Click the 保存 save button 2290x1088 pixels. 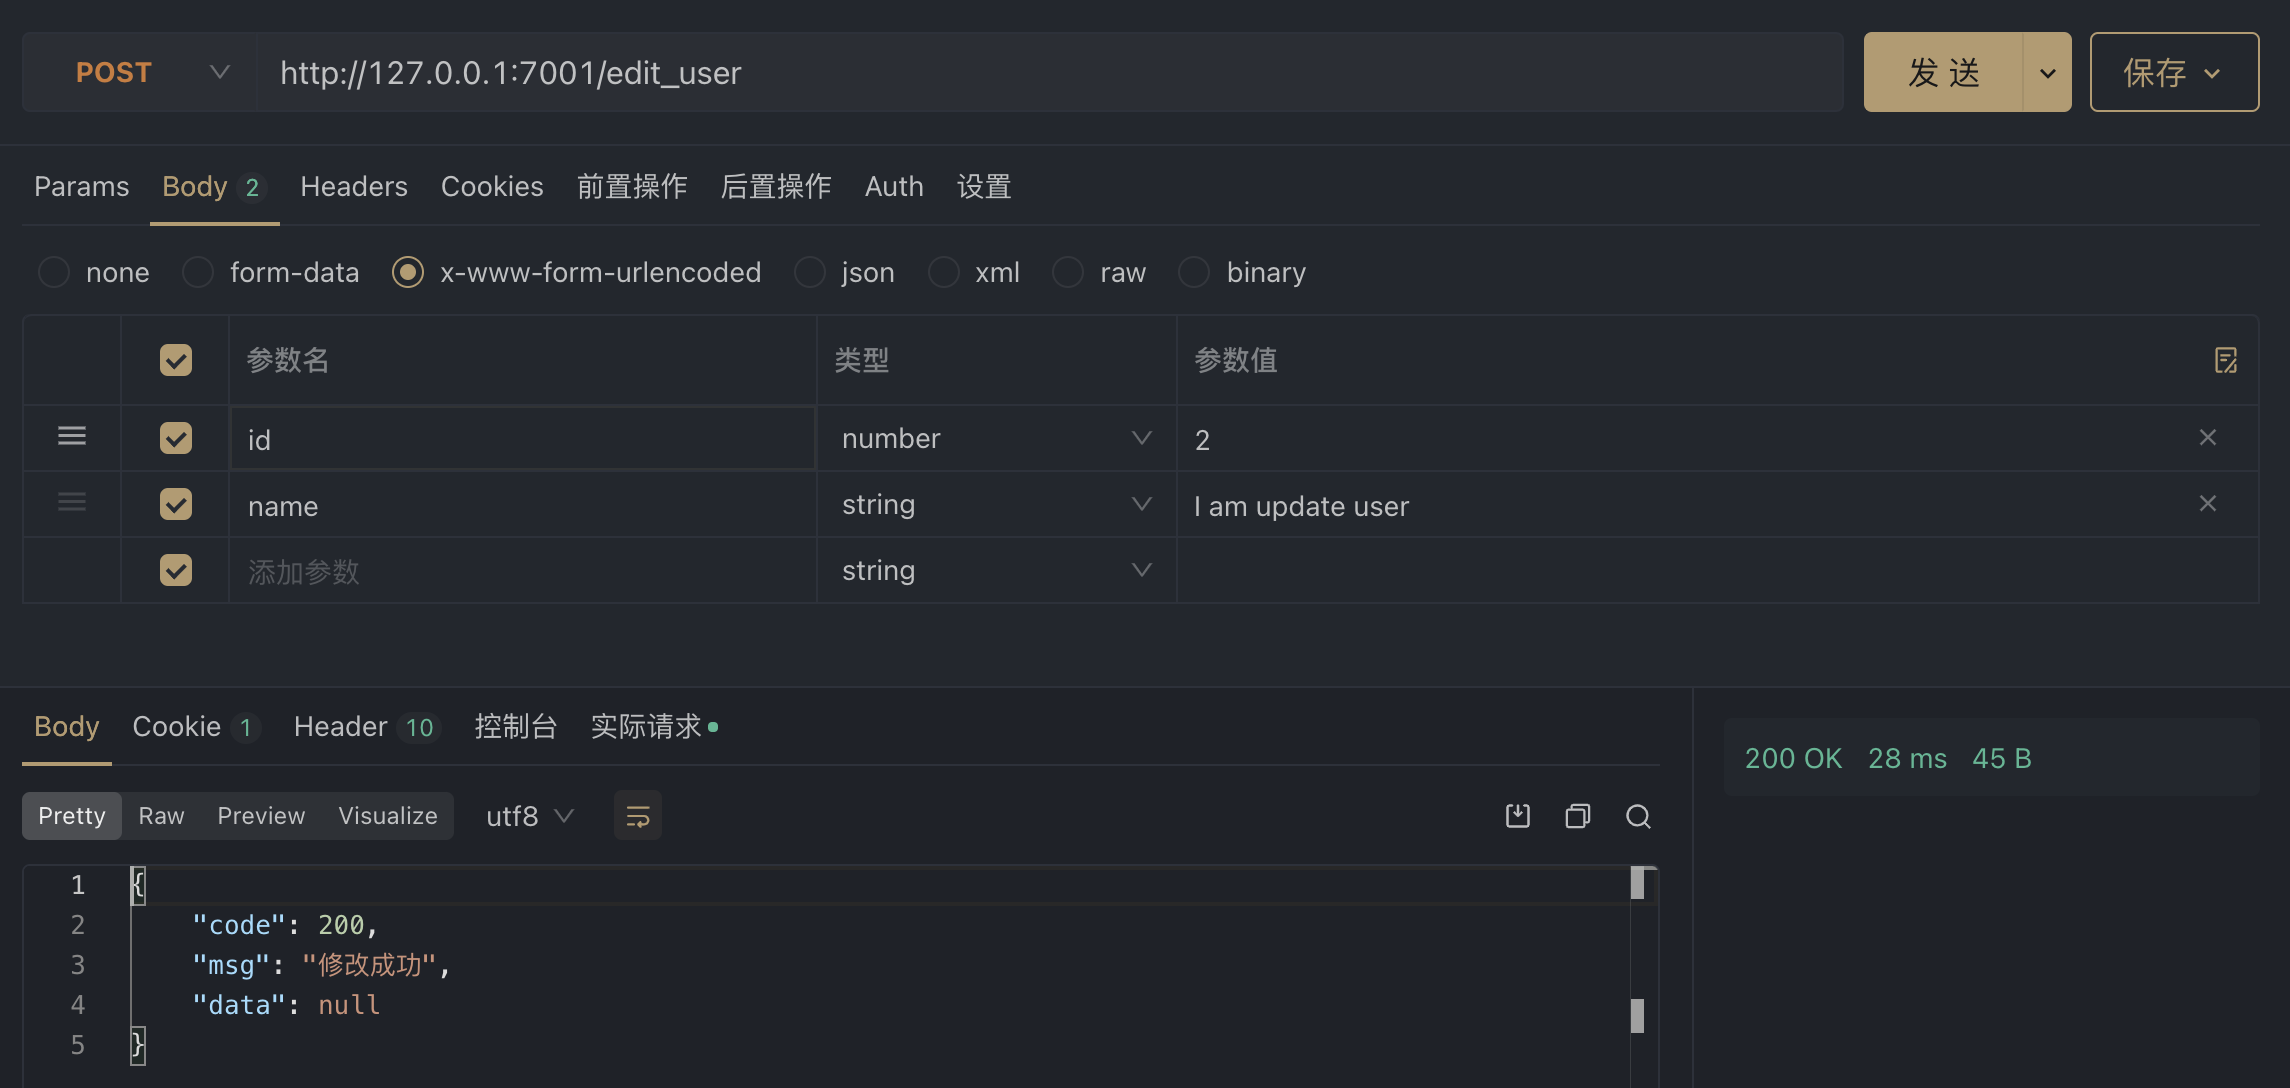(x=2173, y=72)
